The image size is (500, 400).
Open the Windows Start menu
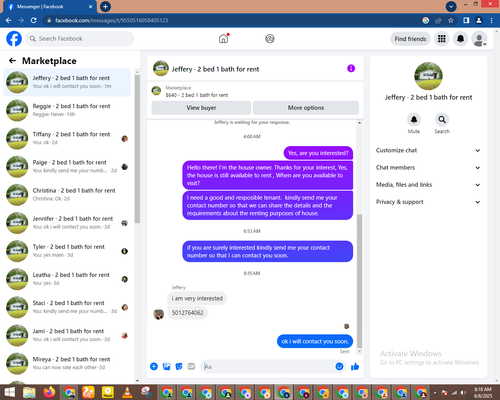point(9,392)
